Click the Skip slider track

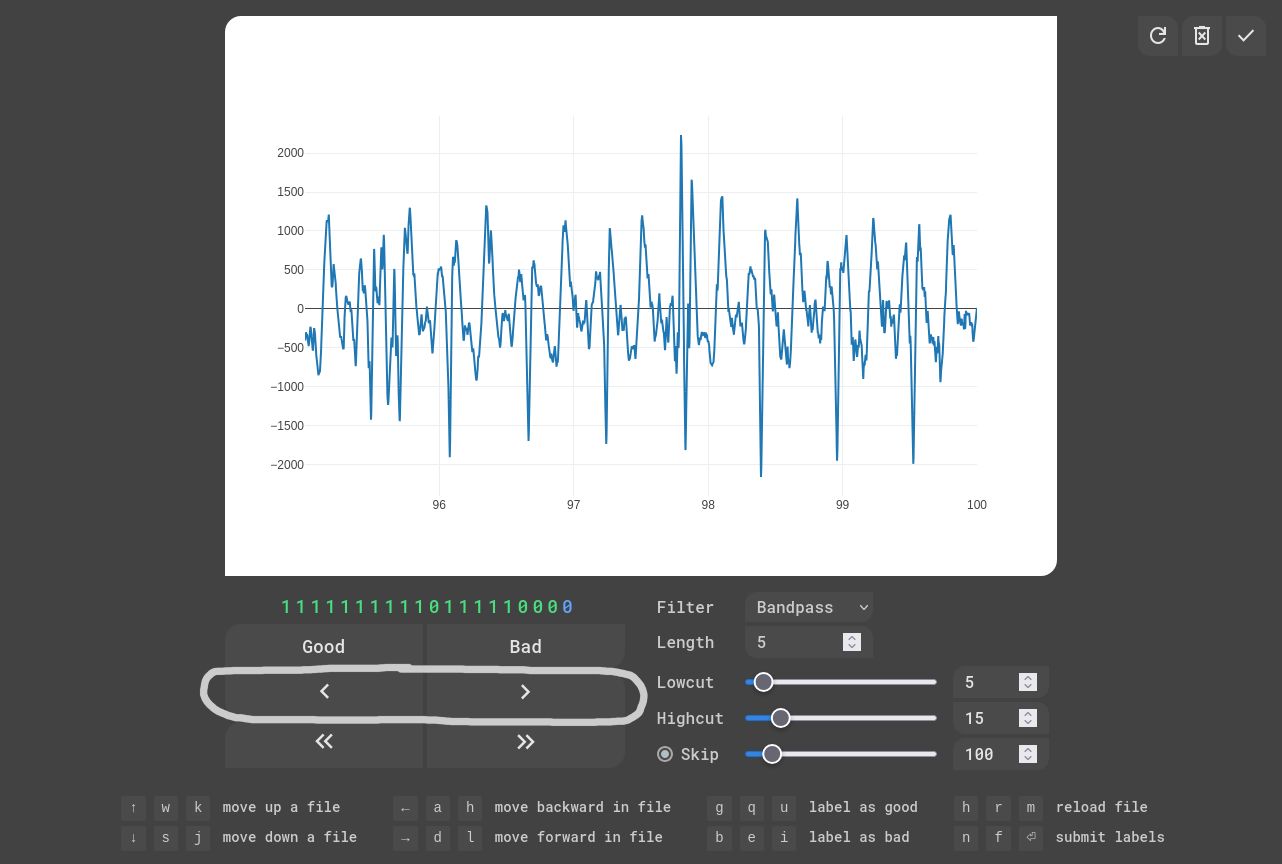860,754
